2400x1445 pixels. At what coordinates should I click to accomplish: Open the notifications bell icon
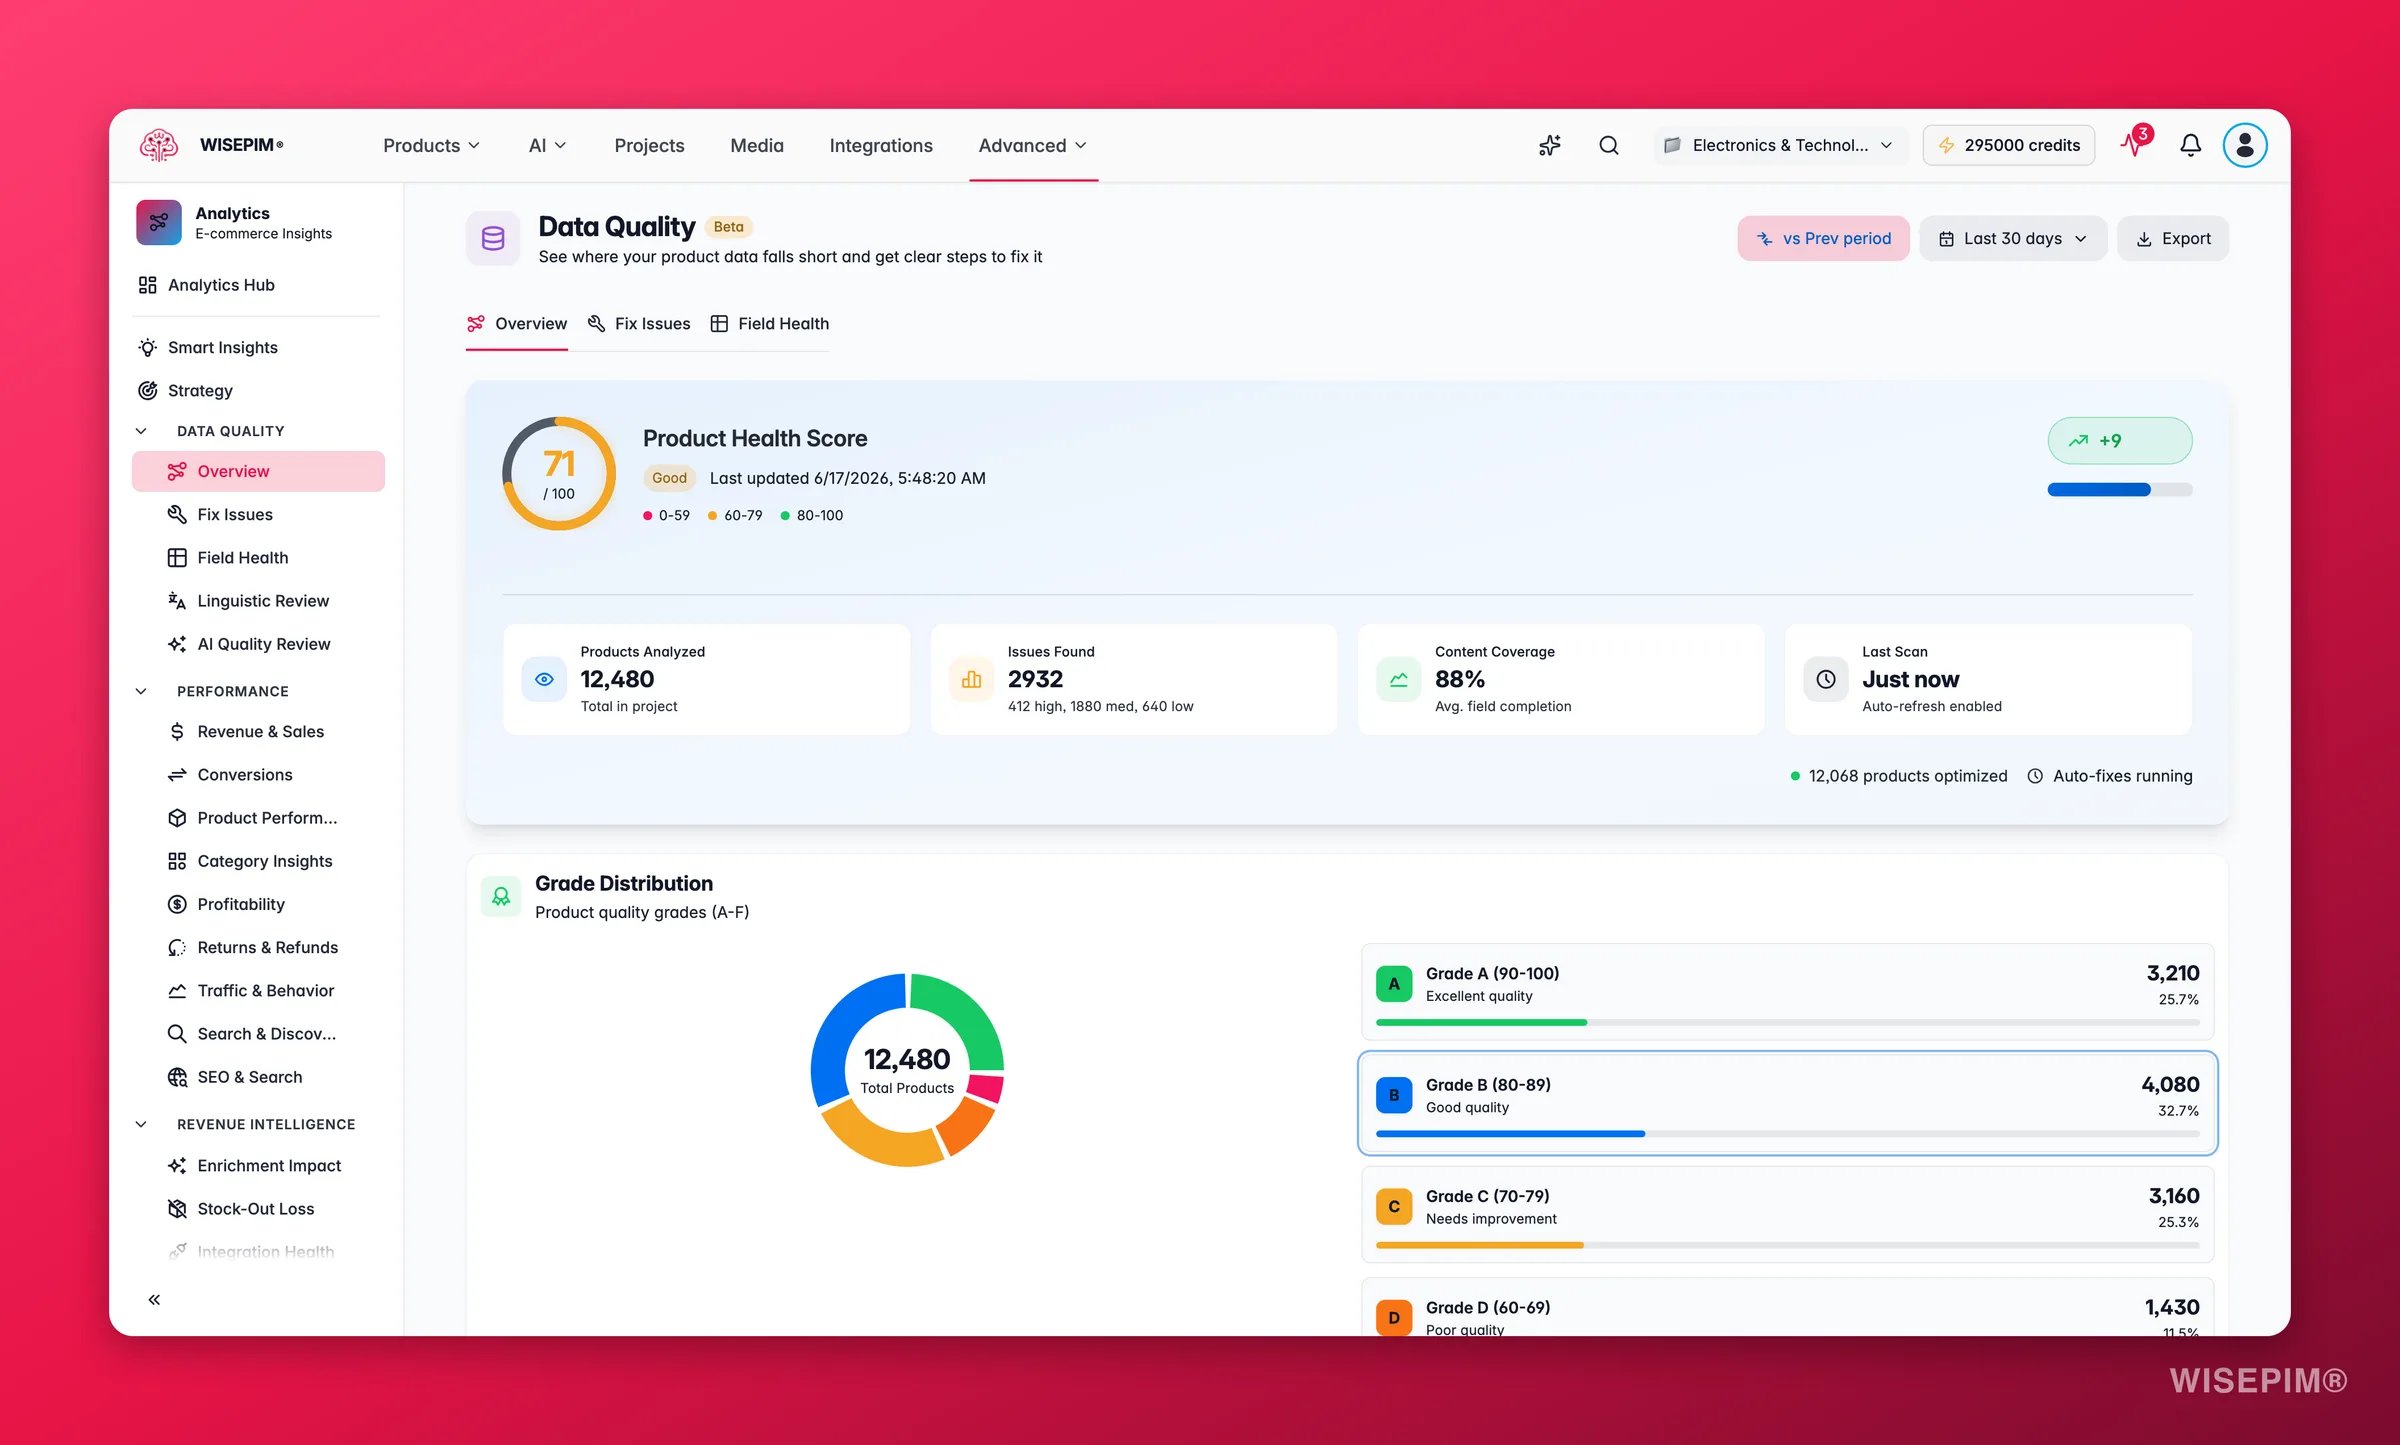2190,145
